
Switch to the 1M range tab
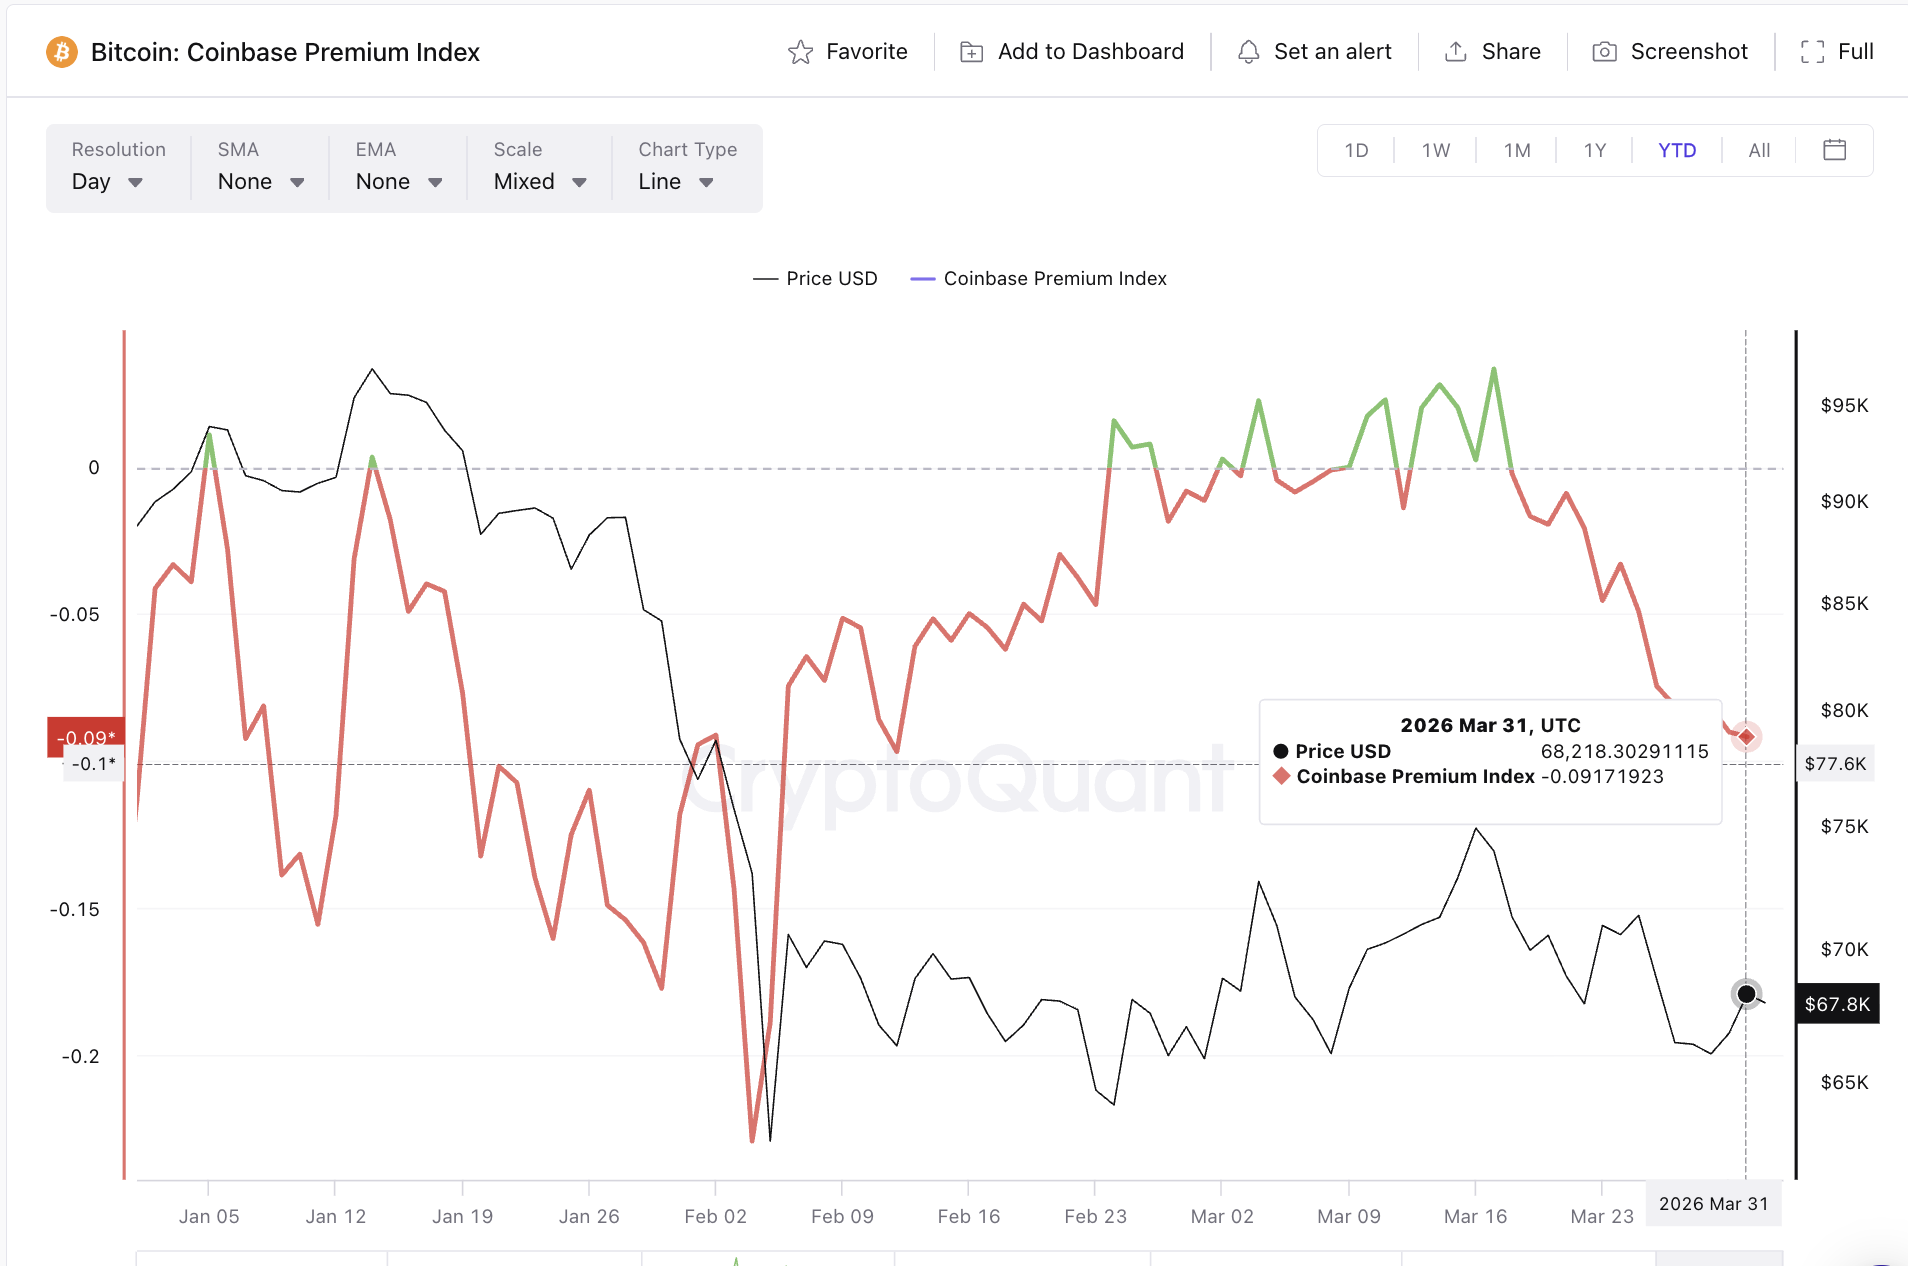point(1517,150)
